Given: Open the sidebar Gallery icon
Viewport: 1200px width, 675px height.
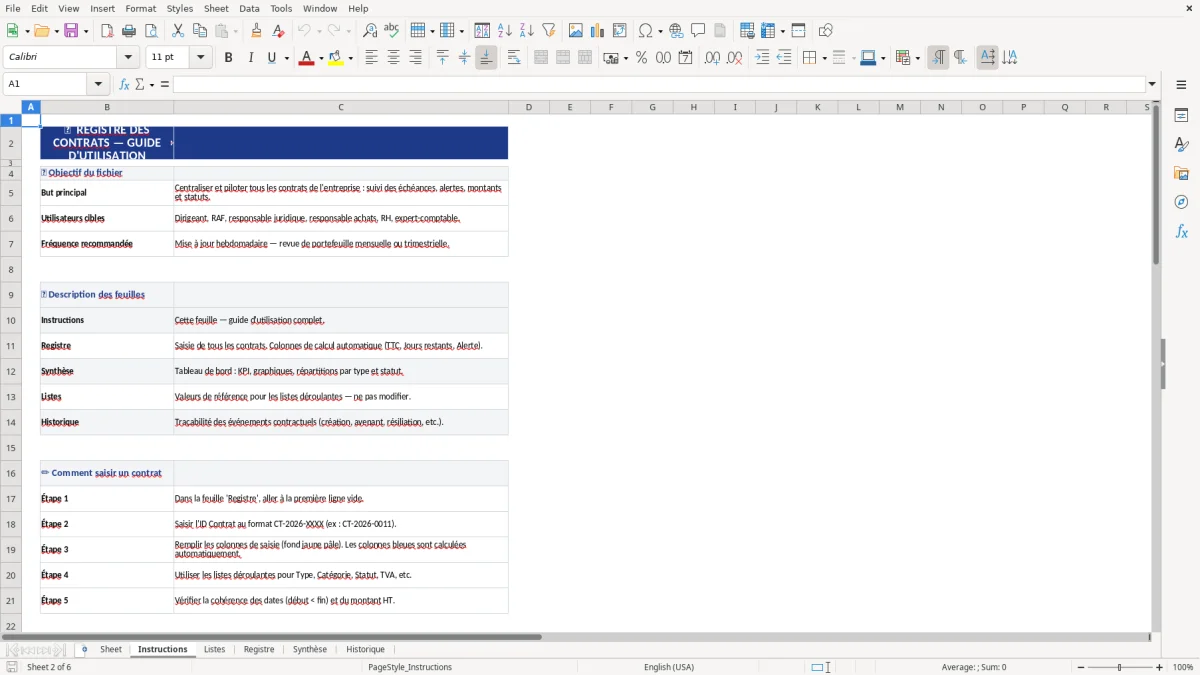Looking at the screenshot, I should [x=1181, y=173].
